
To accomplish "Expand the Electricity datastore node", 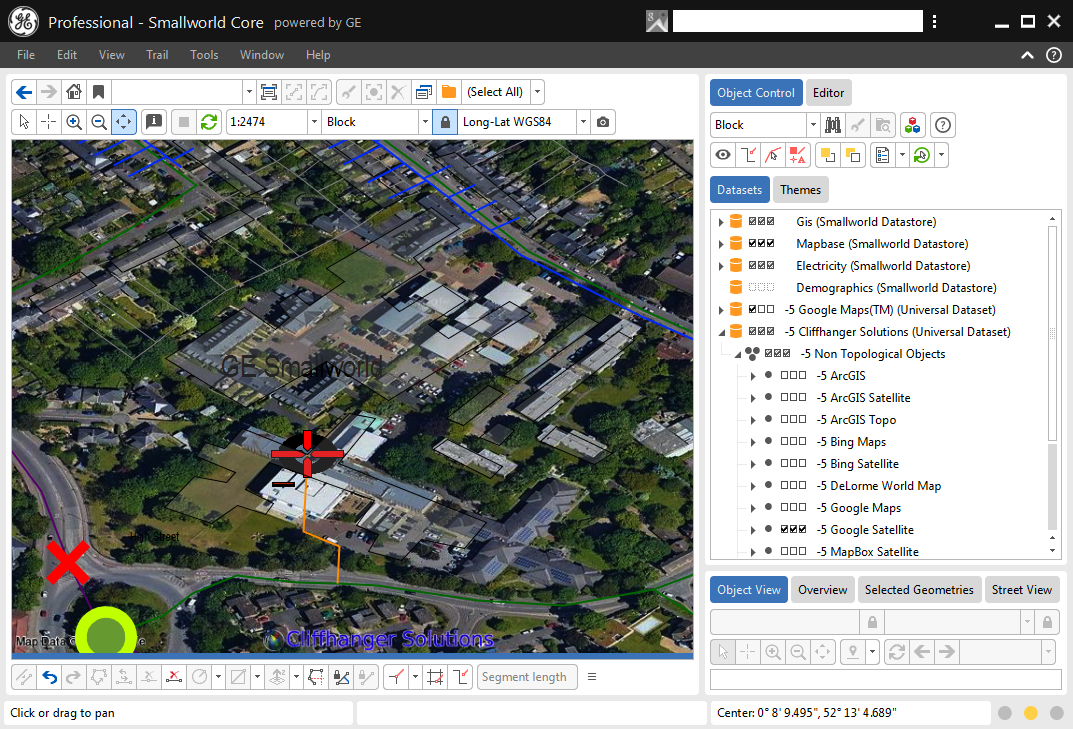I will point(721,266).
